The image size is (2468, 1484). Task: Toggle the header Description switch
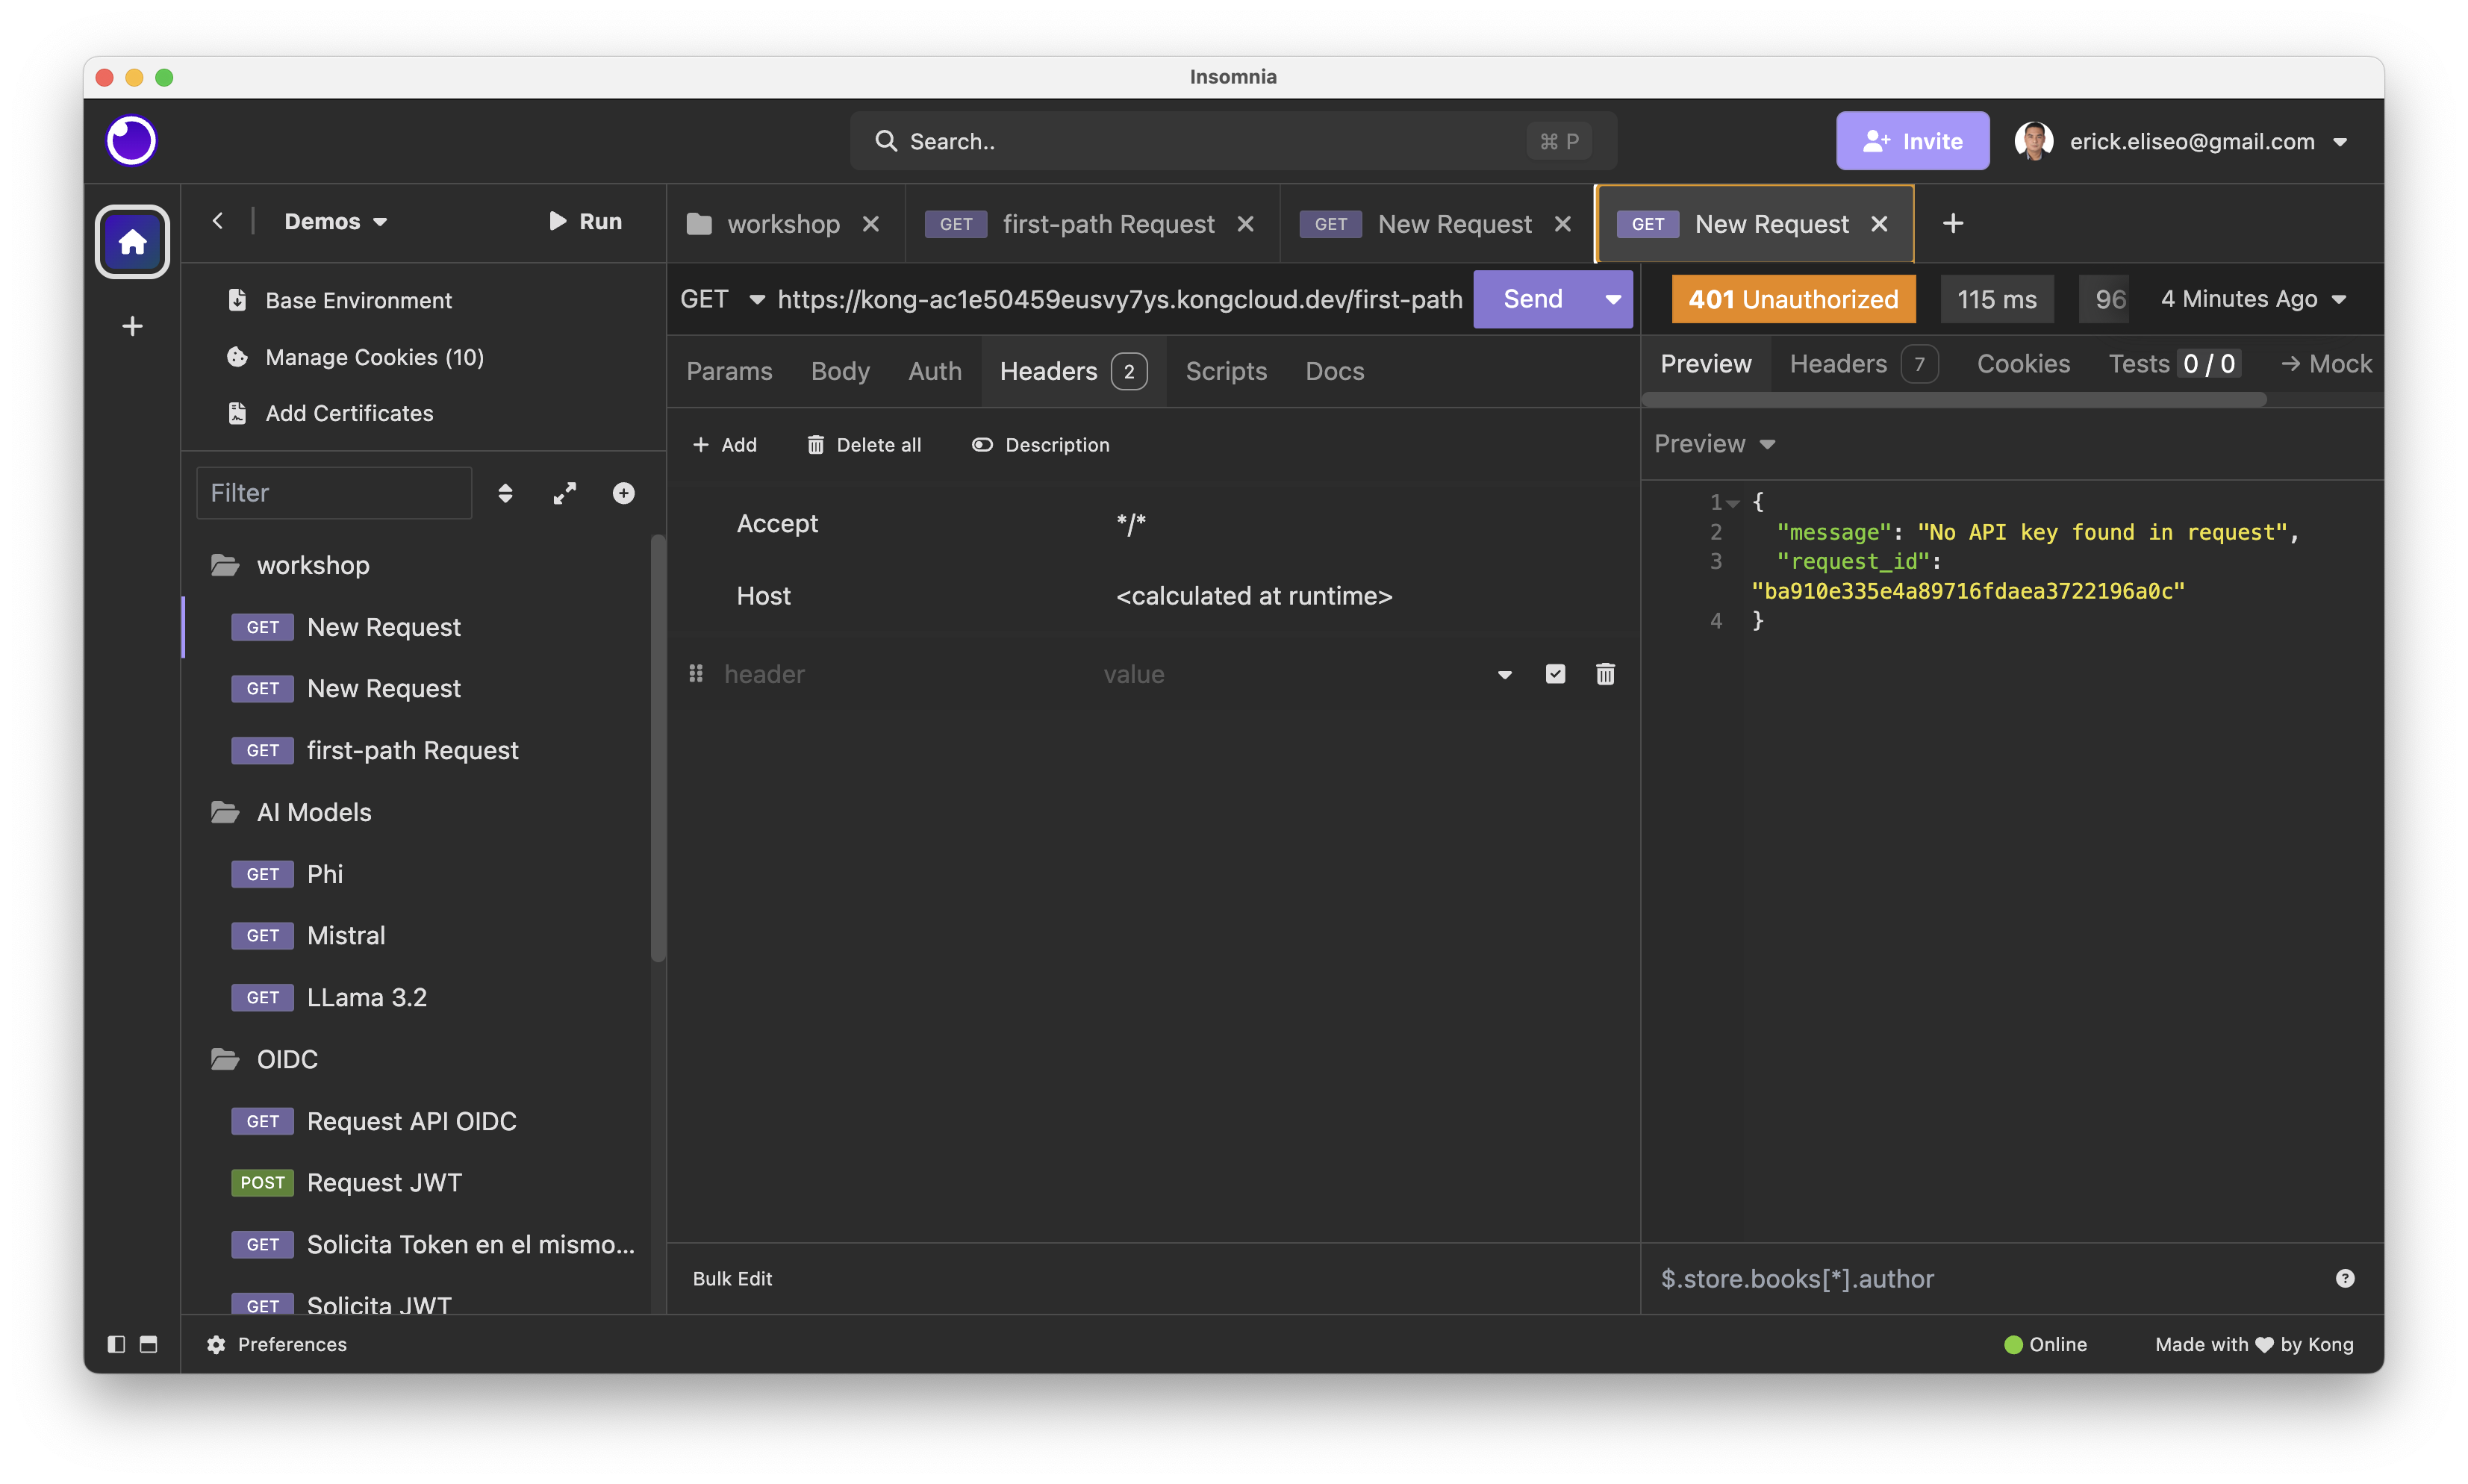pos(1041,445)
